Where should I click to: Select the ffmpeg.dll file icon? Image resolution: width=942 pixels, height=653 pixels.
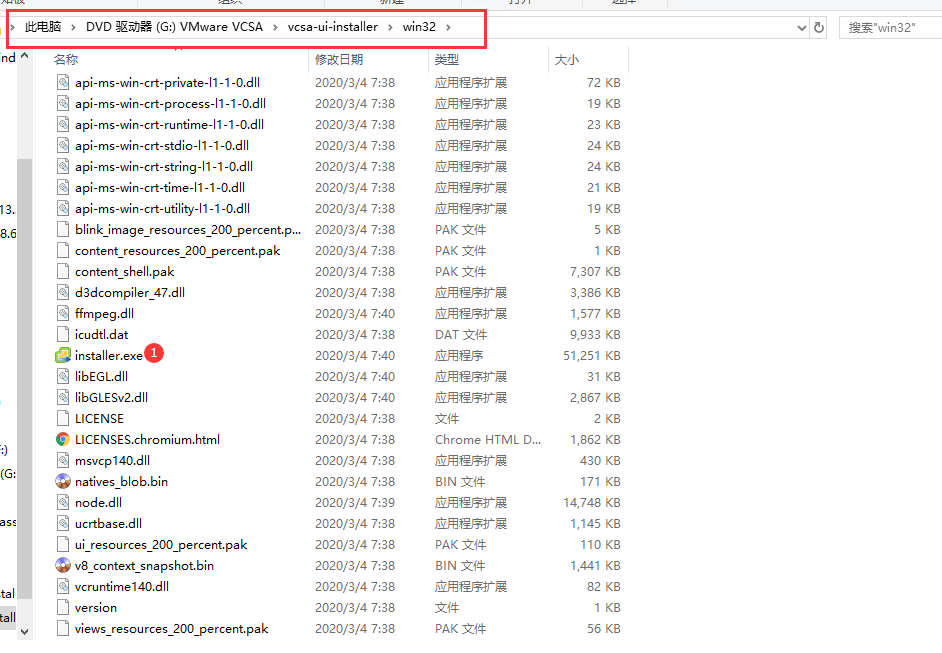[64, 313]
